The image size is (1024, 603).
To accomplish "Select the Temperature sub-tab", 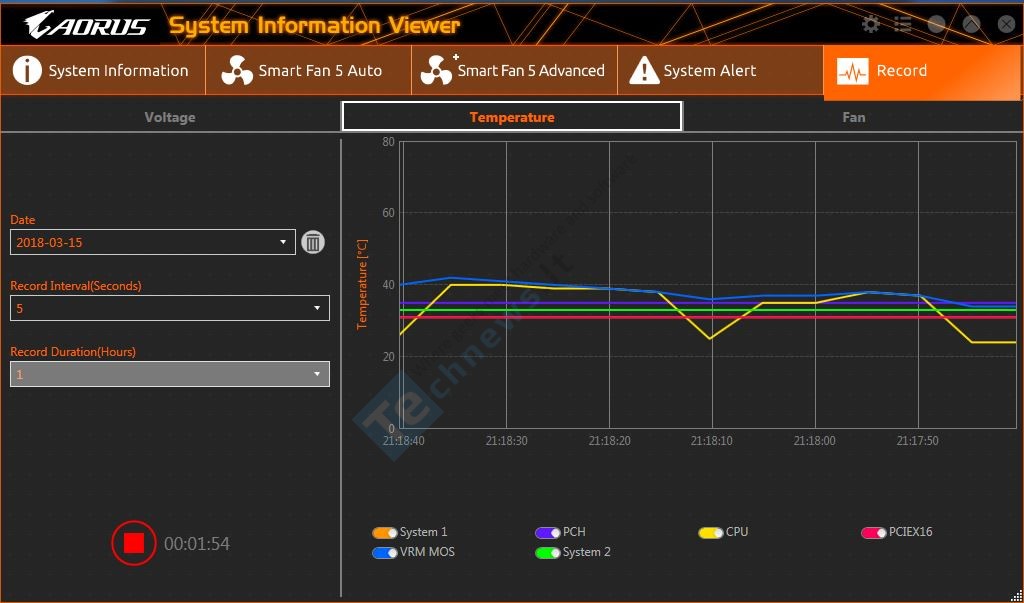I will pos(512,117).
